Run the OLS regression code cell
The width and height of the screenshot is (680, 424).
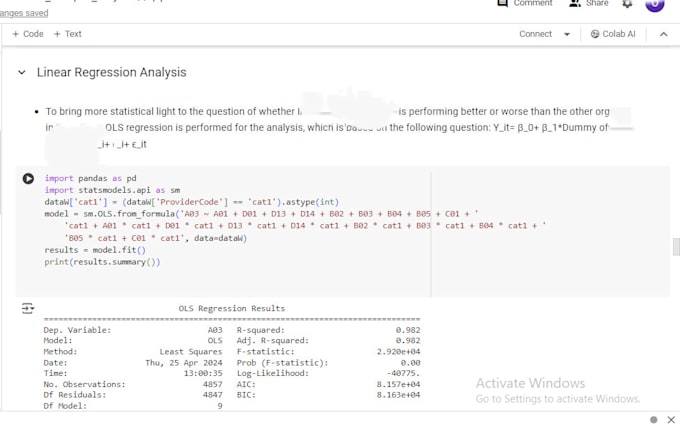pyautogui.click(x=28, y=178)
